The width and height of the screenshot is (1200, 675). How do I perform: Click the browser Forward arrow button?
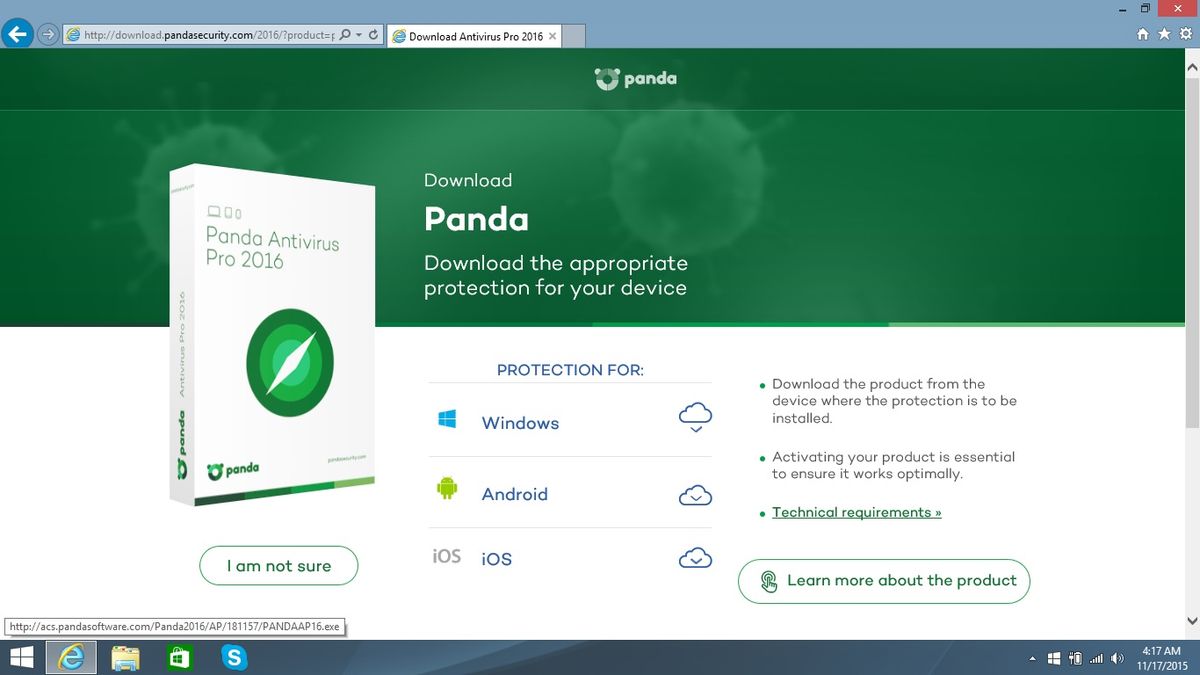[x=48, y=34]
